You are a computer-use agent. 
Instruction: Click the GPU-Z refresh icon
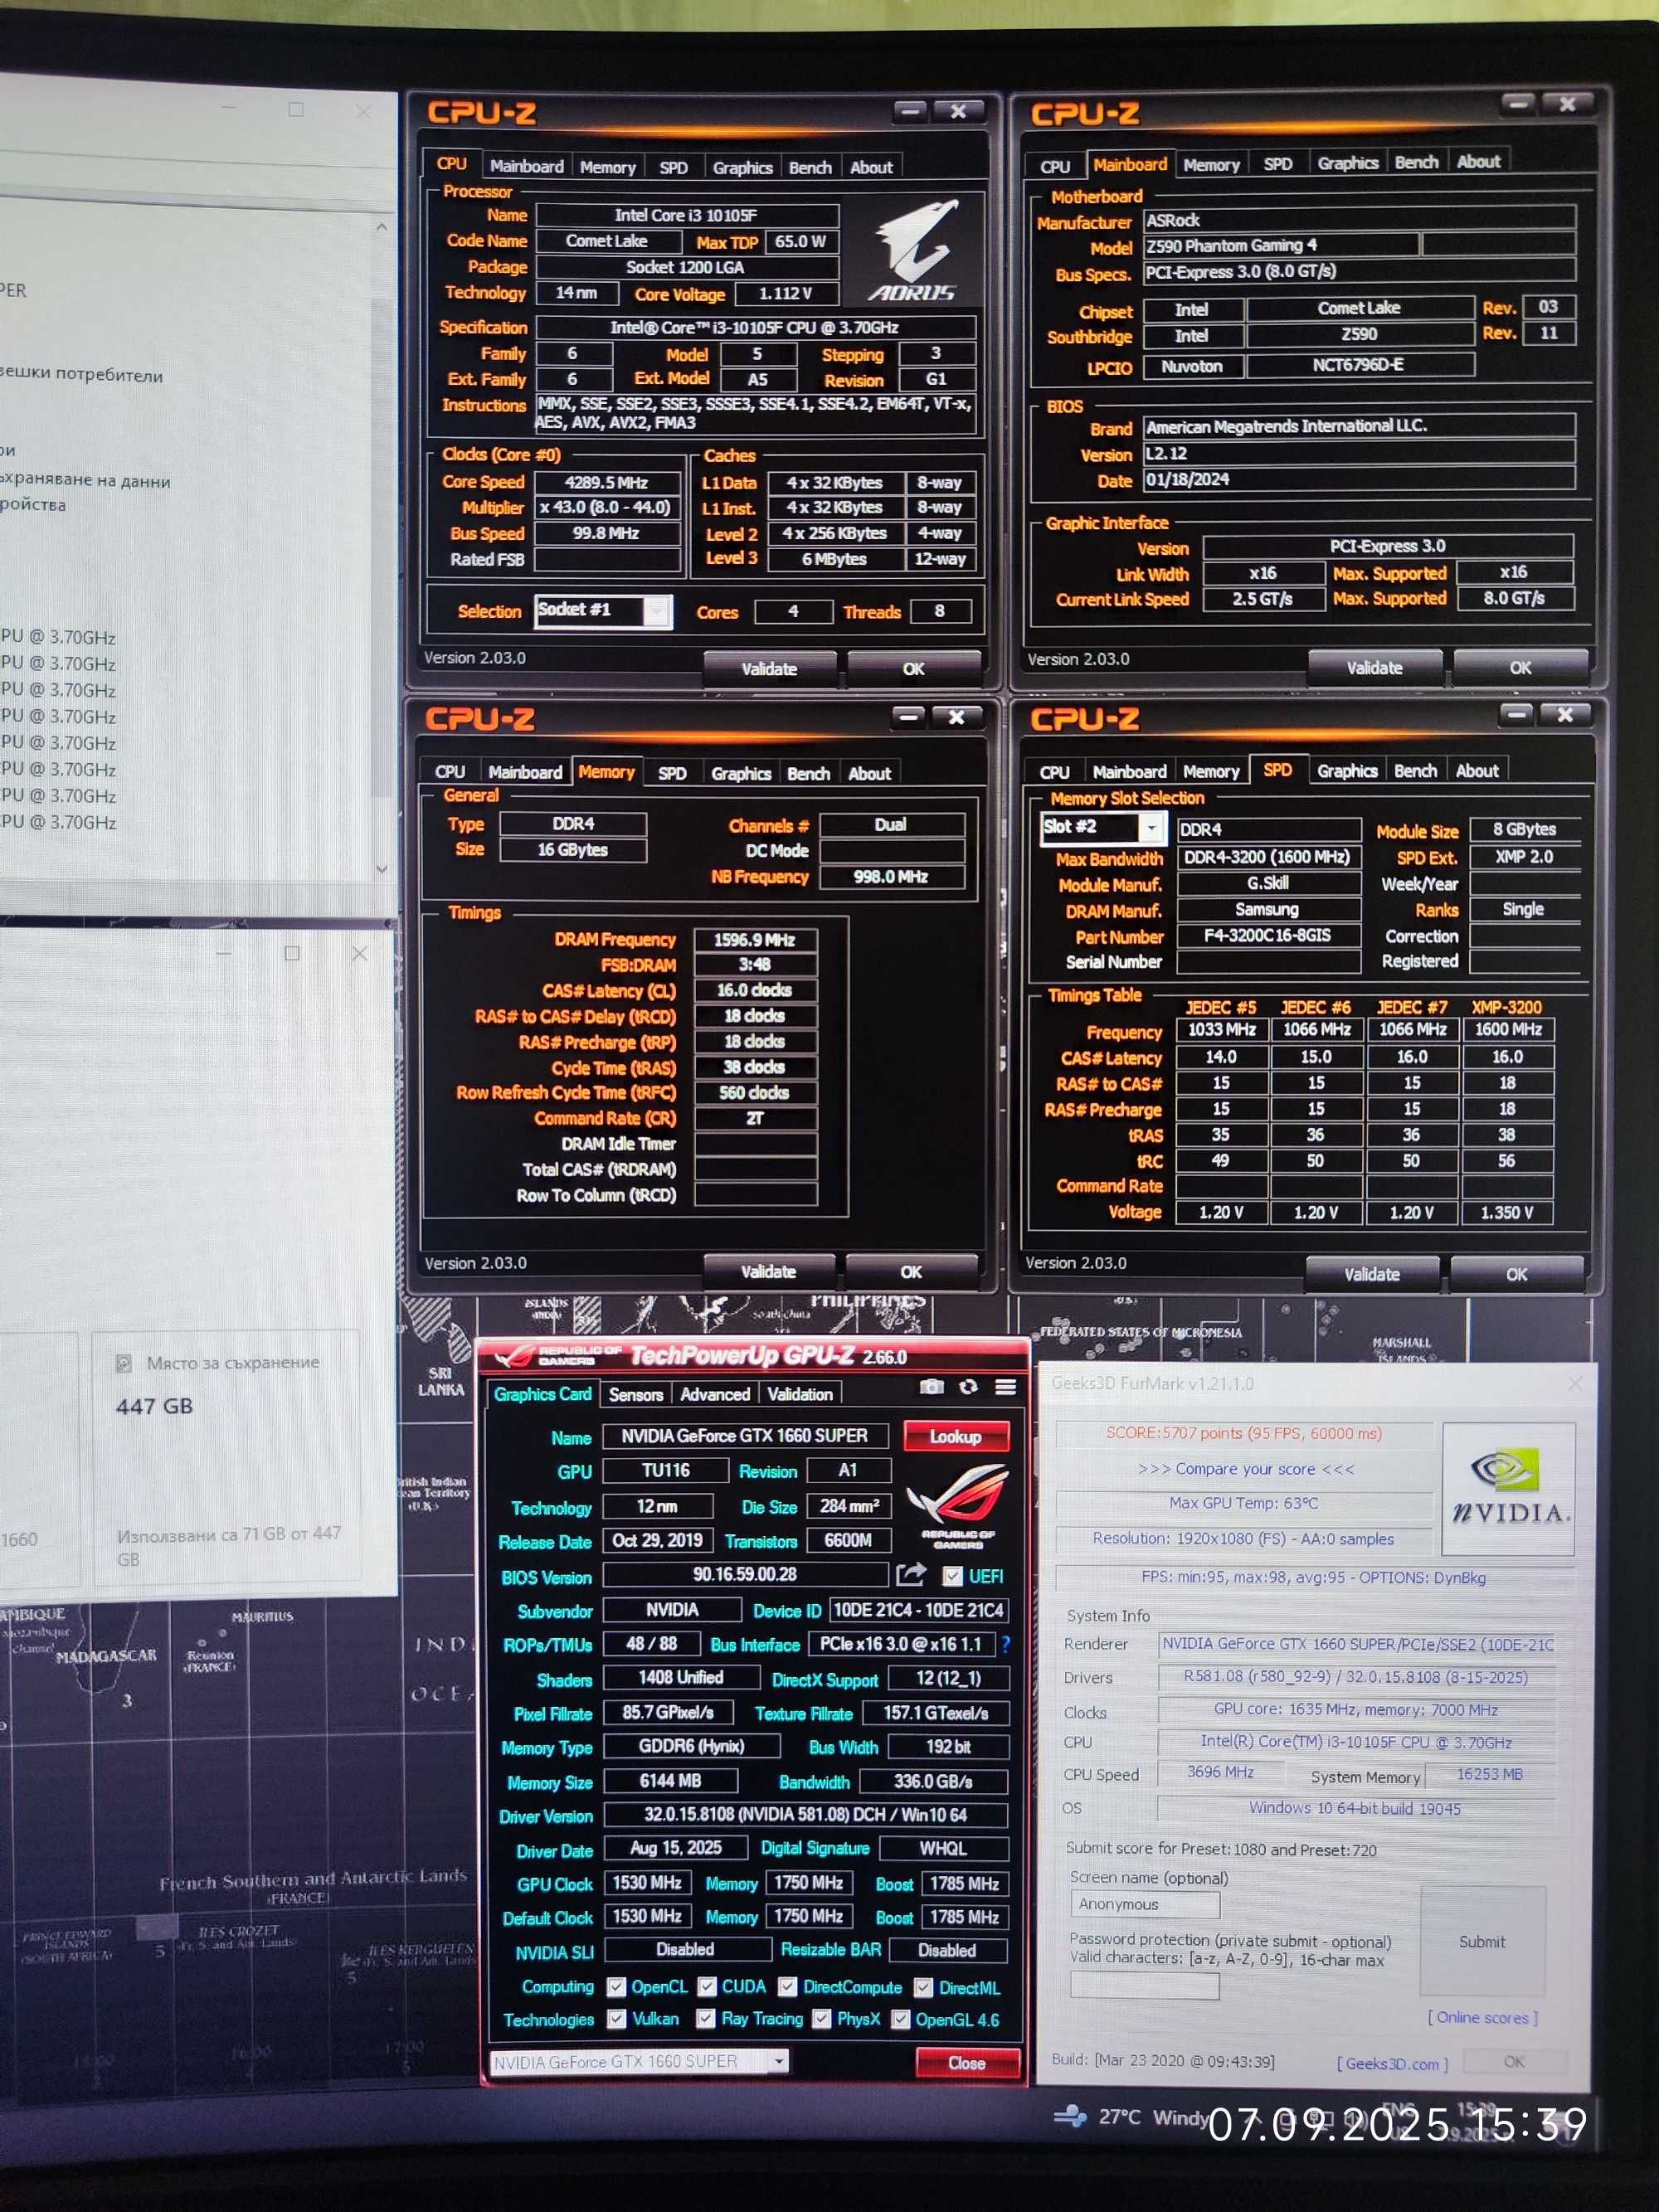point(968,1387)
